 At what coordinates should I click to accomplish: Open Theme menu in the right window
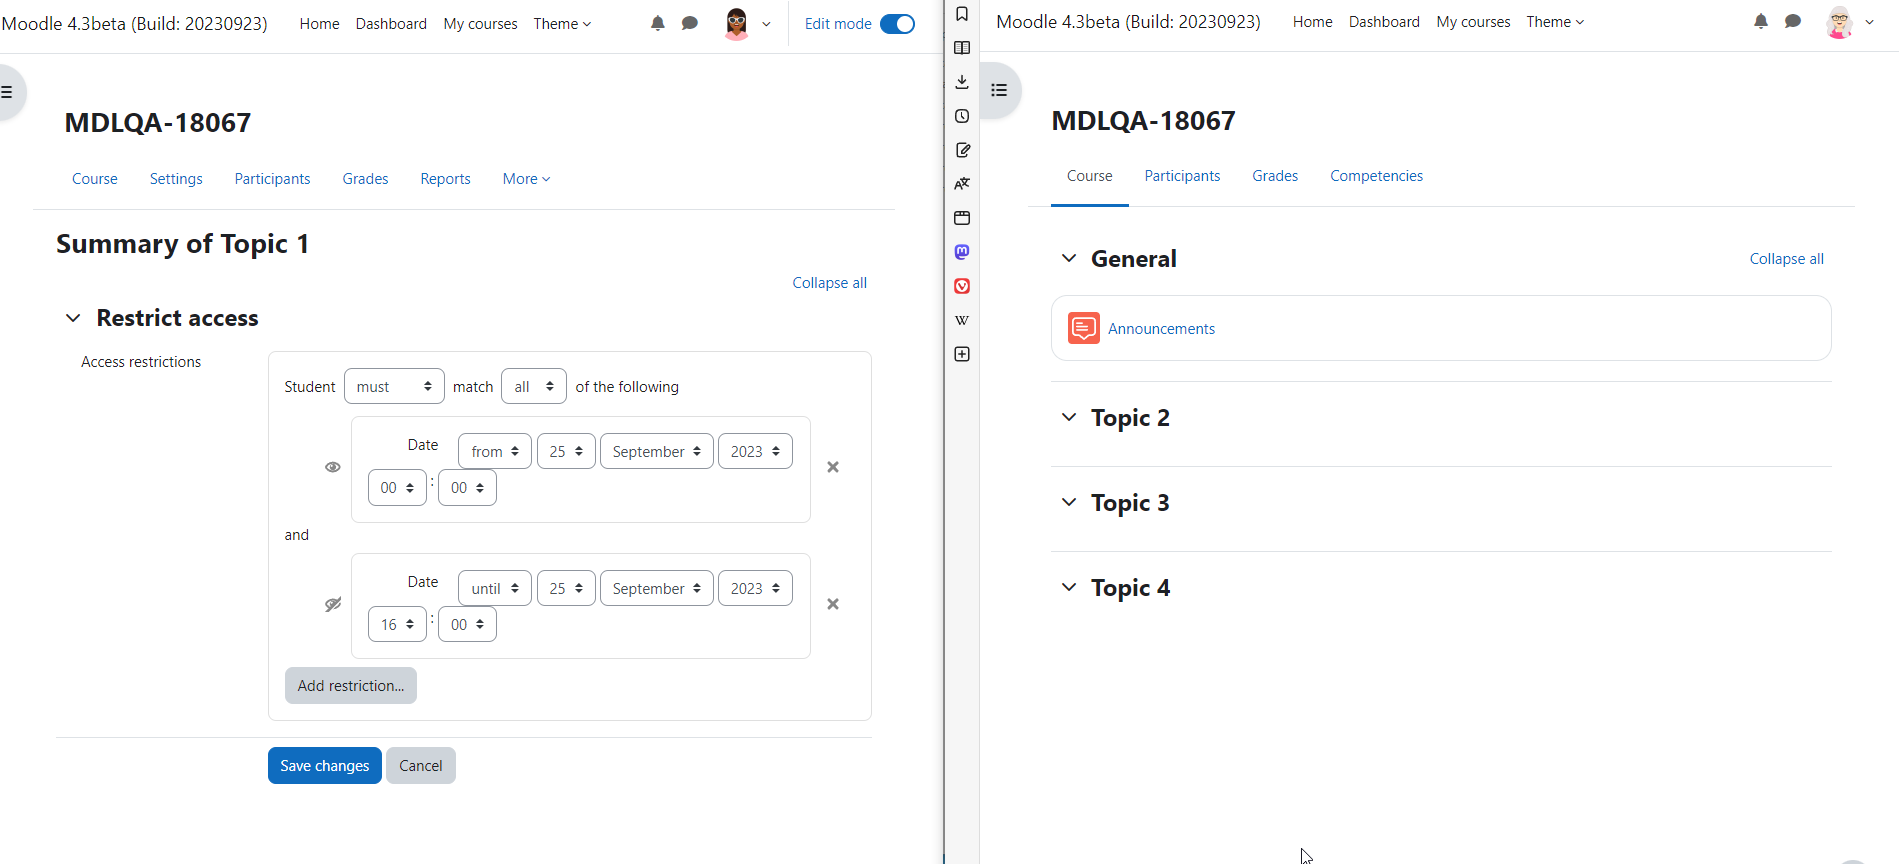point(1555,22)
